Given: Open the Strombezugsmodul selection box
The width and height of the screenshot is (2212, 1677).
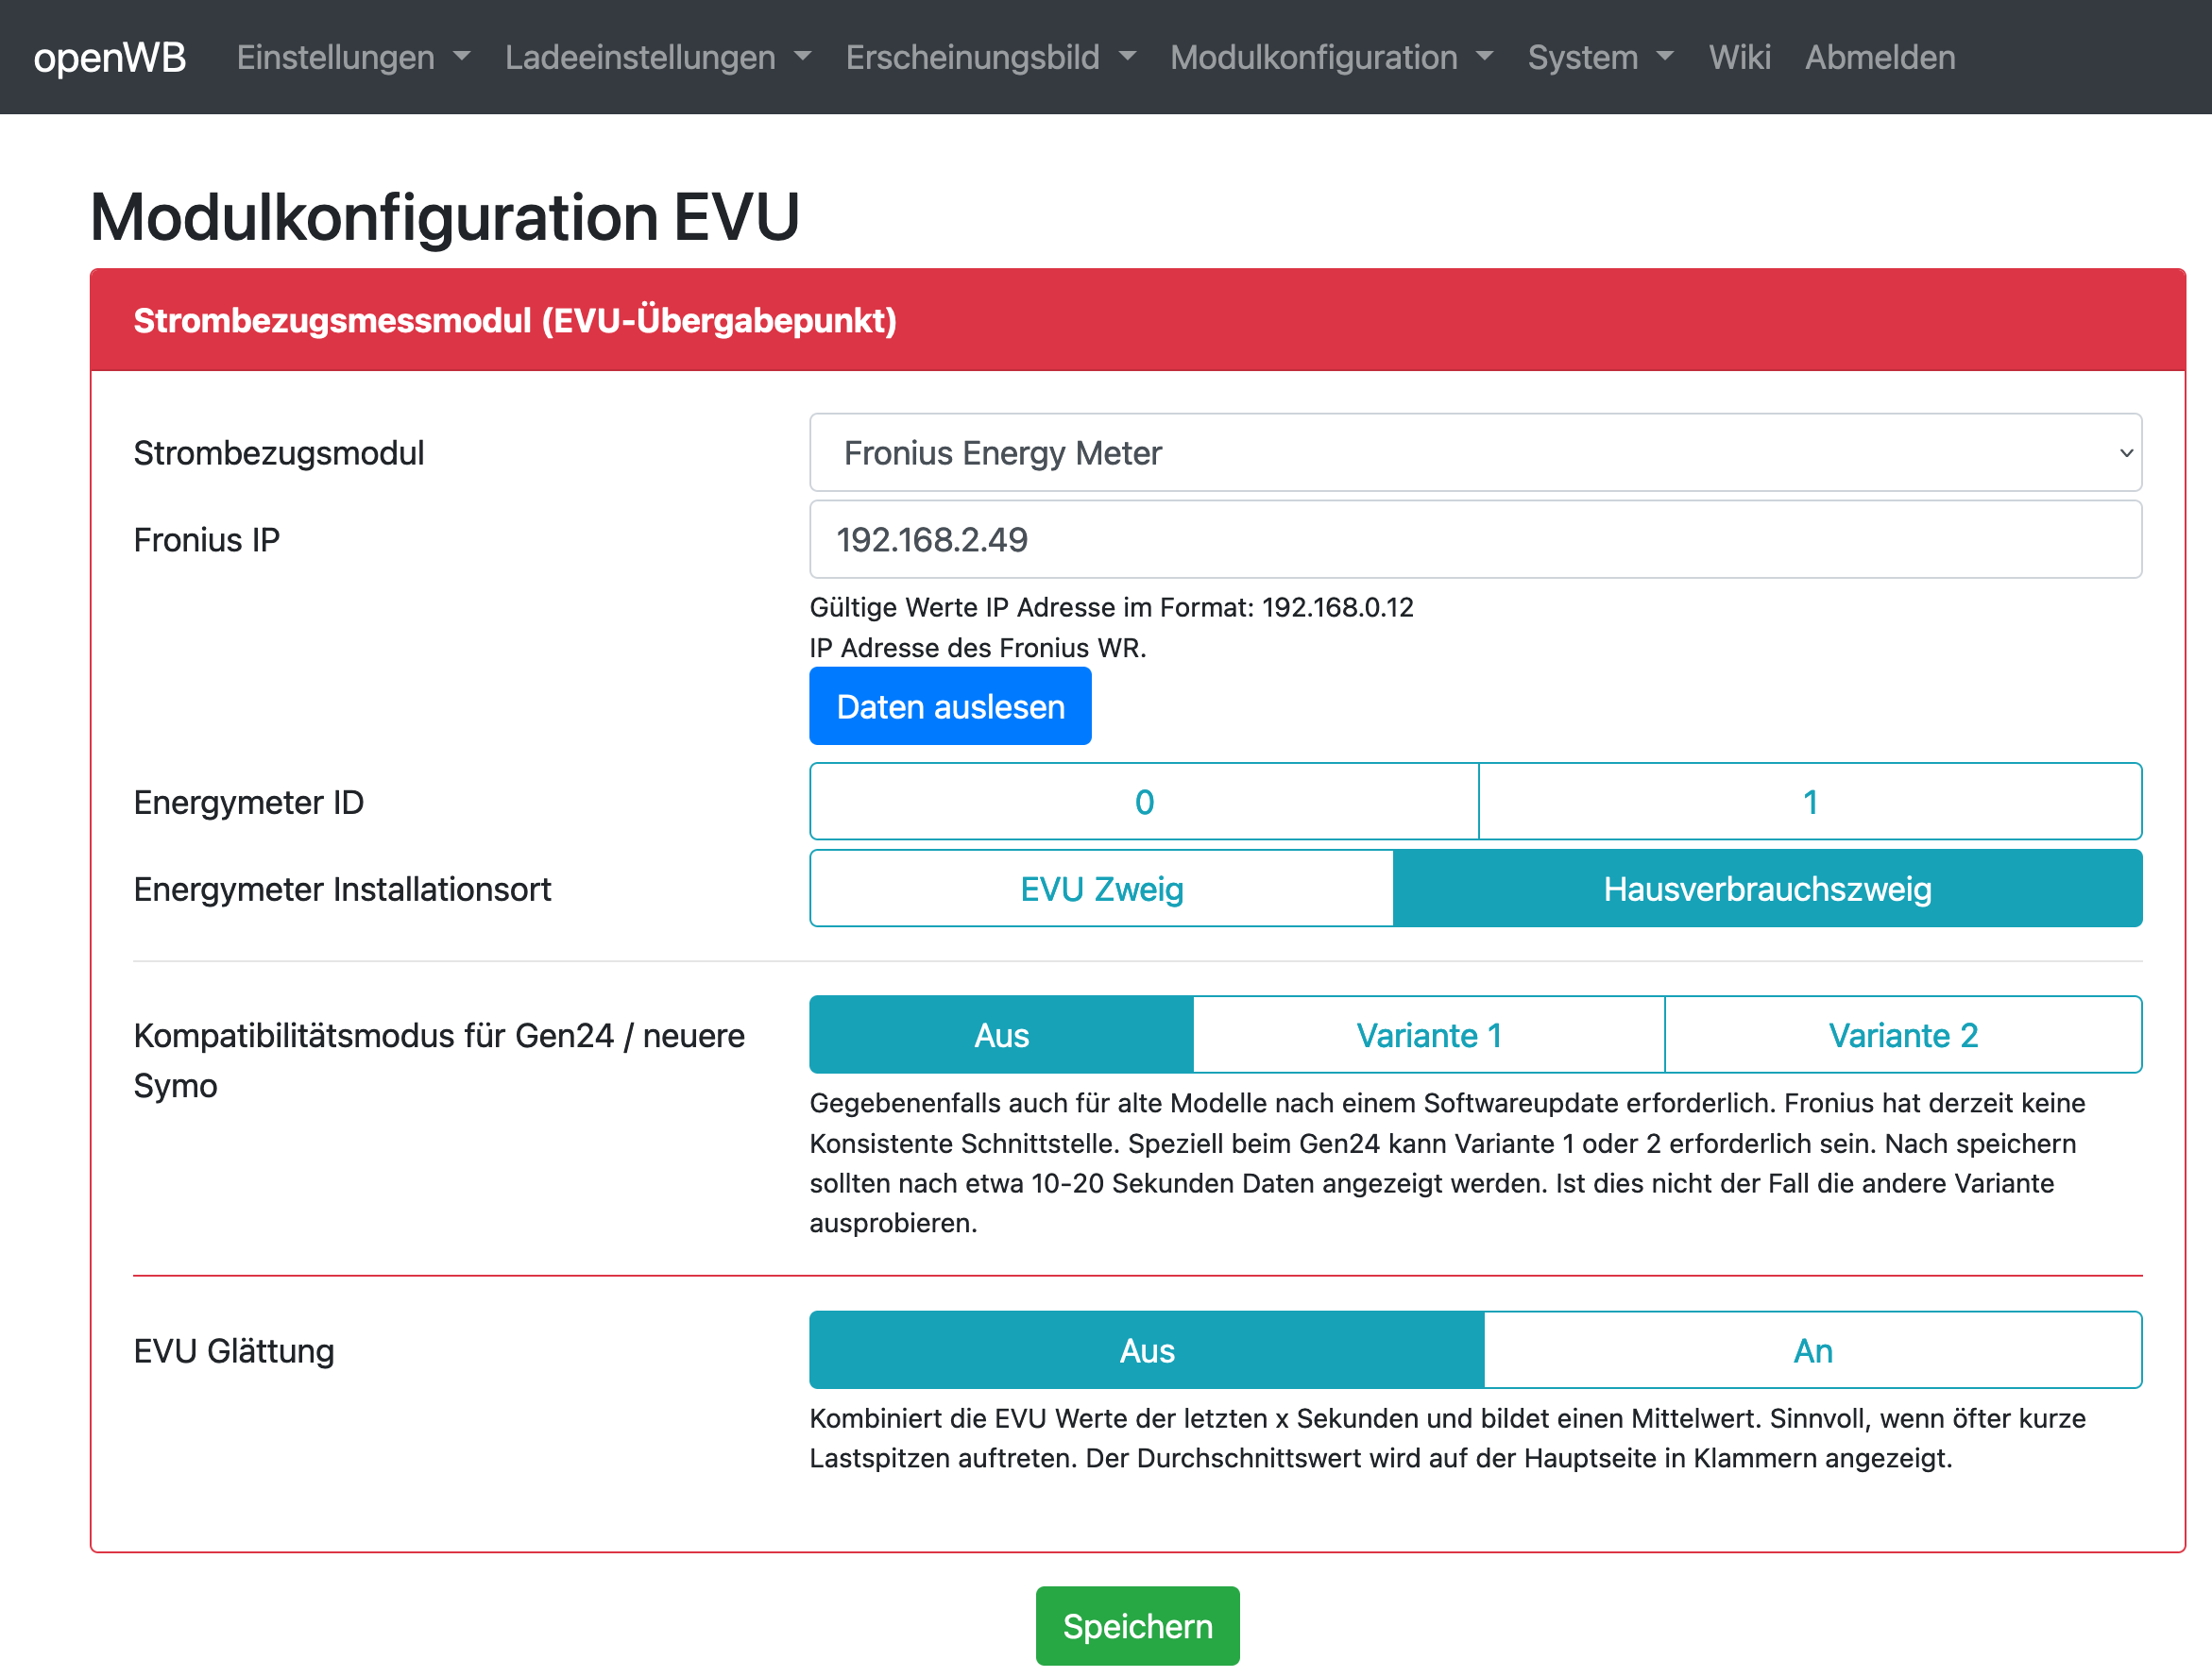Looking at the screenshot, I should coord(1475,453).
